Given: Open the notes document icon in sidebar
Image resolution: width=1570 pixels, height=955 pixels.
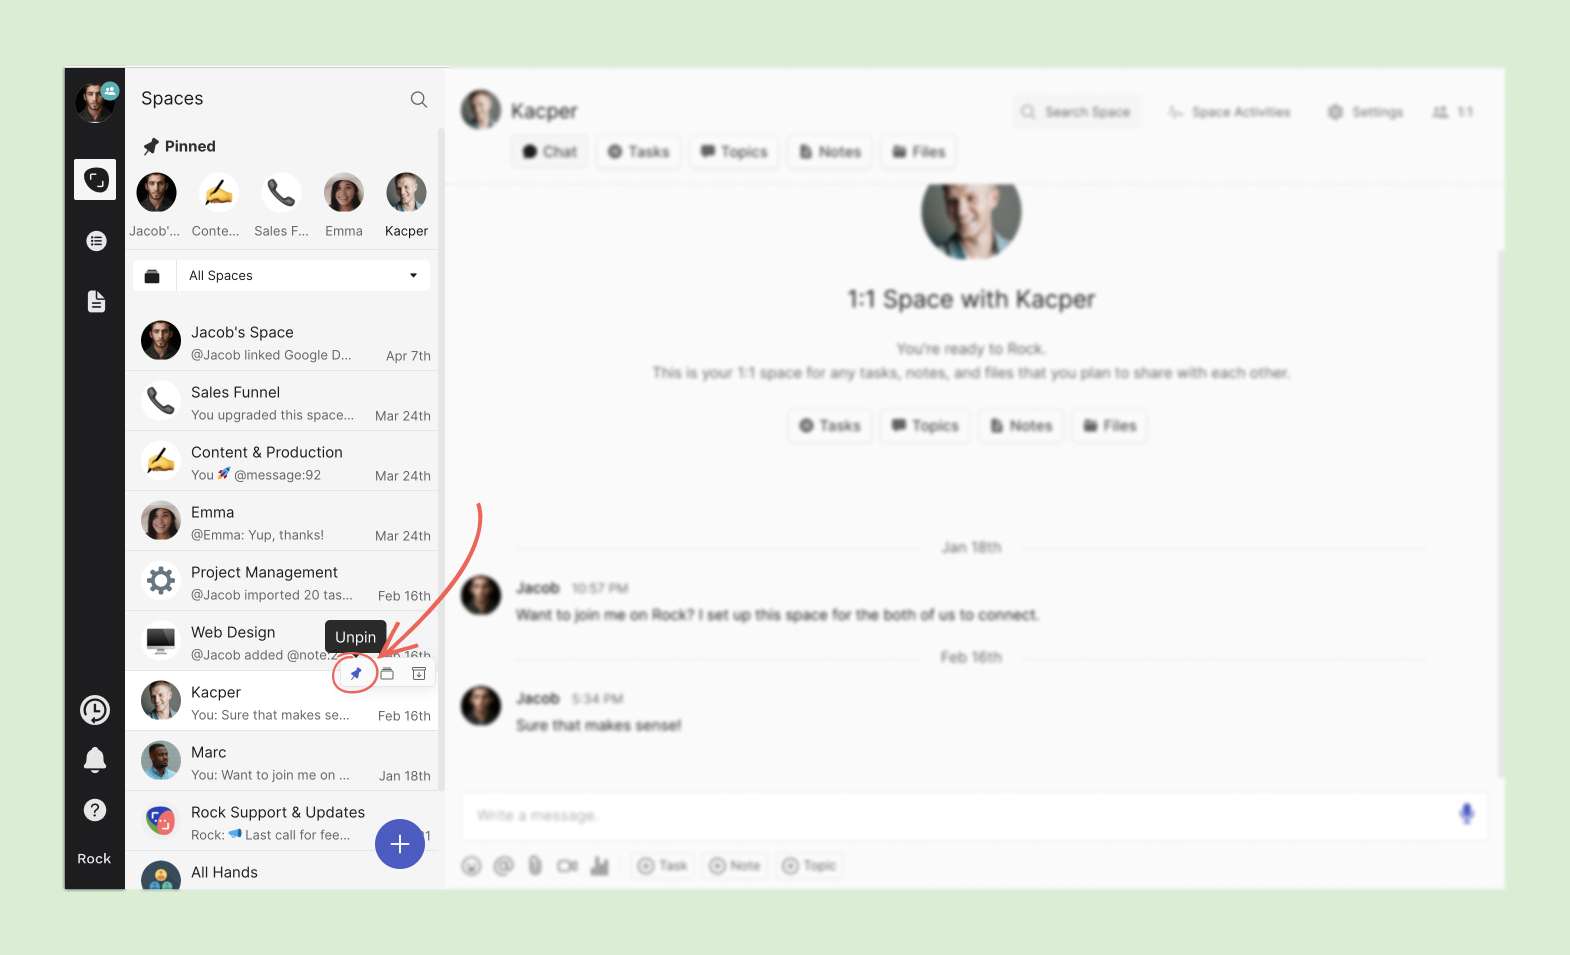Looking at the screenshot, I should [96, 301].
